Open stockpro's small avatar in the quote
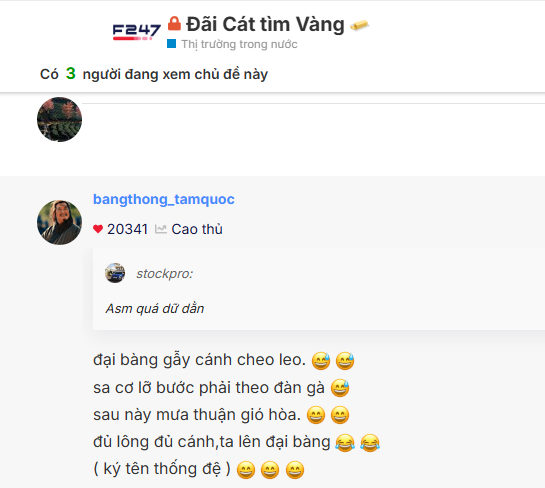The width and height of the screenshot is (545, 488). pyautogui.click(x=115, y=273)
